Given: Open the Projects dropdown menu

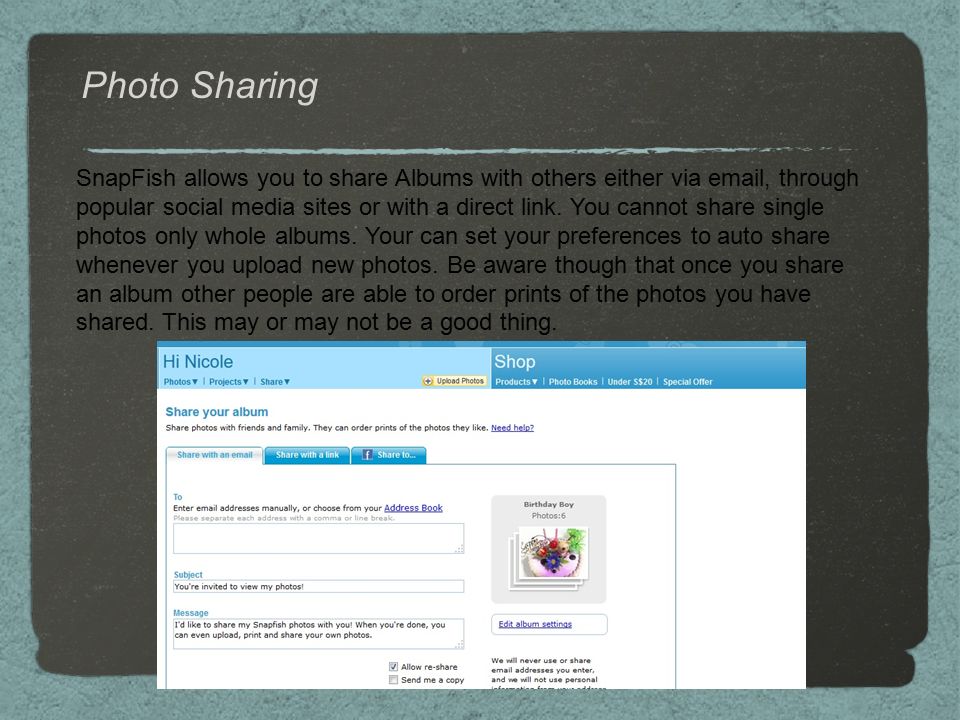Looking at the screenshot, I should (x=228, y=381).
